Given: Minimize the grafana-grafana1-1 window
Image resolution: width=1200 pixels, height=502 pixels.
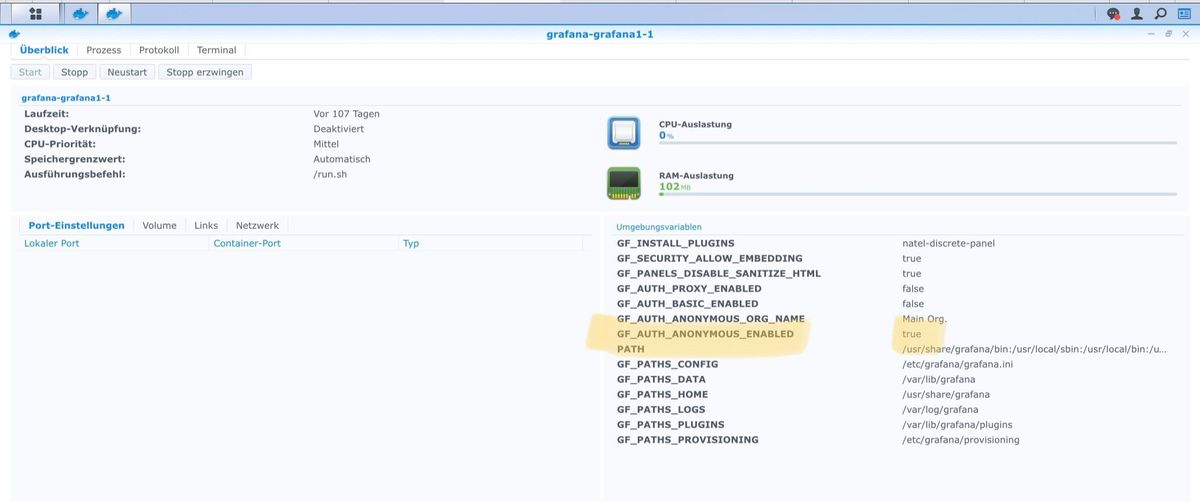Looking at the screenshot, I should (x=1153, y=34).
